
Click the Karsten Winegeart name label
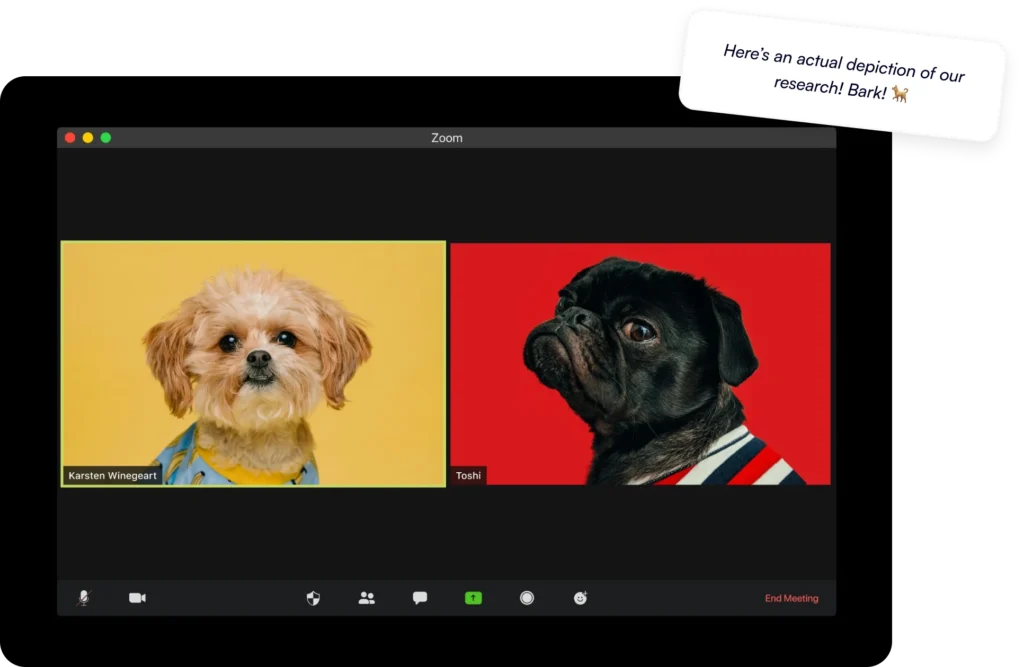click(x=112, y=476)
